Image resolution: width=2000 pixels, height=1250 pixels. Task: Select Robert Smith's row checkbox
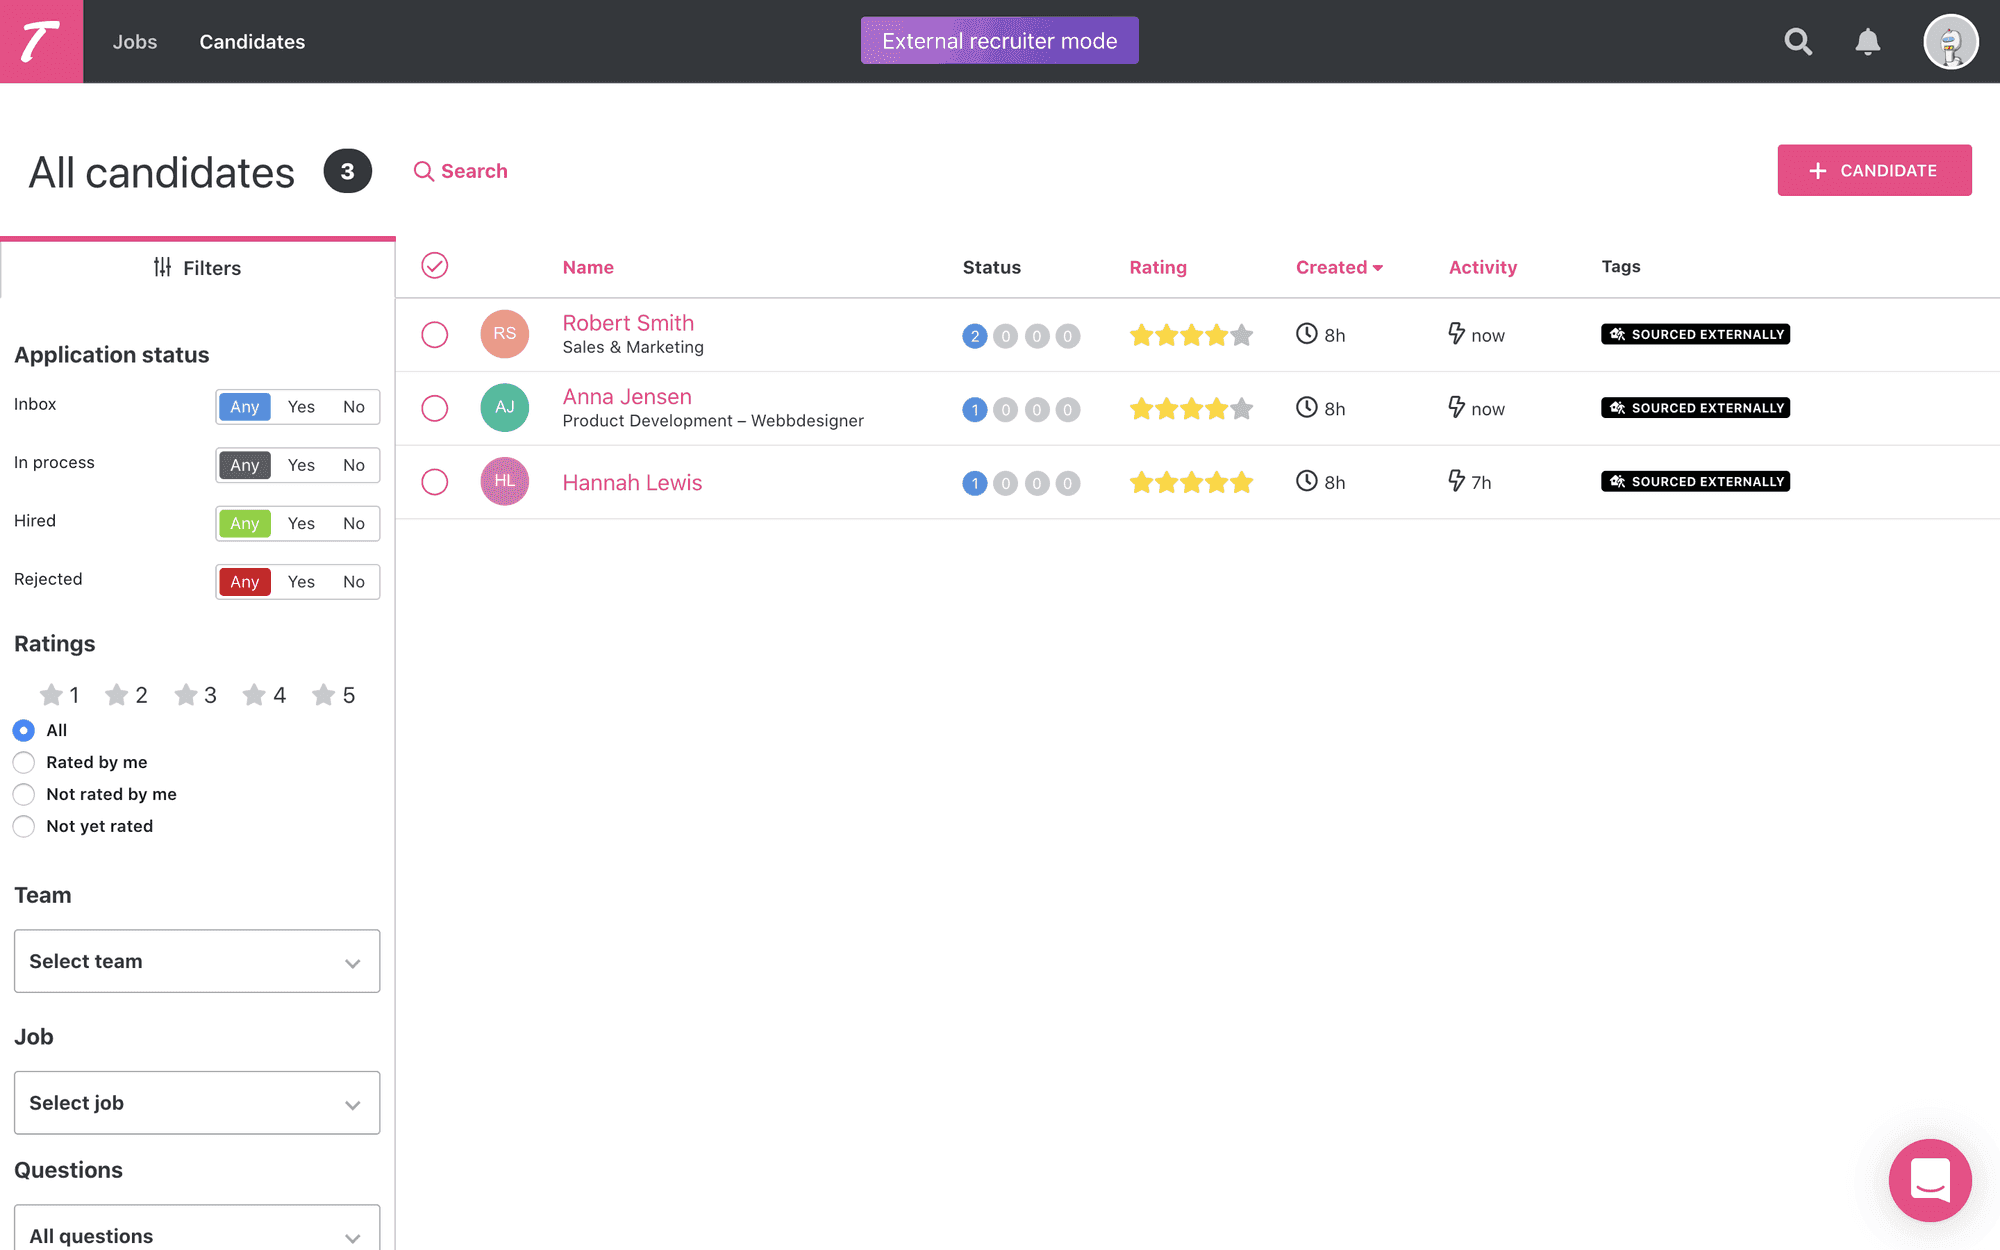point(434,334)
